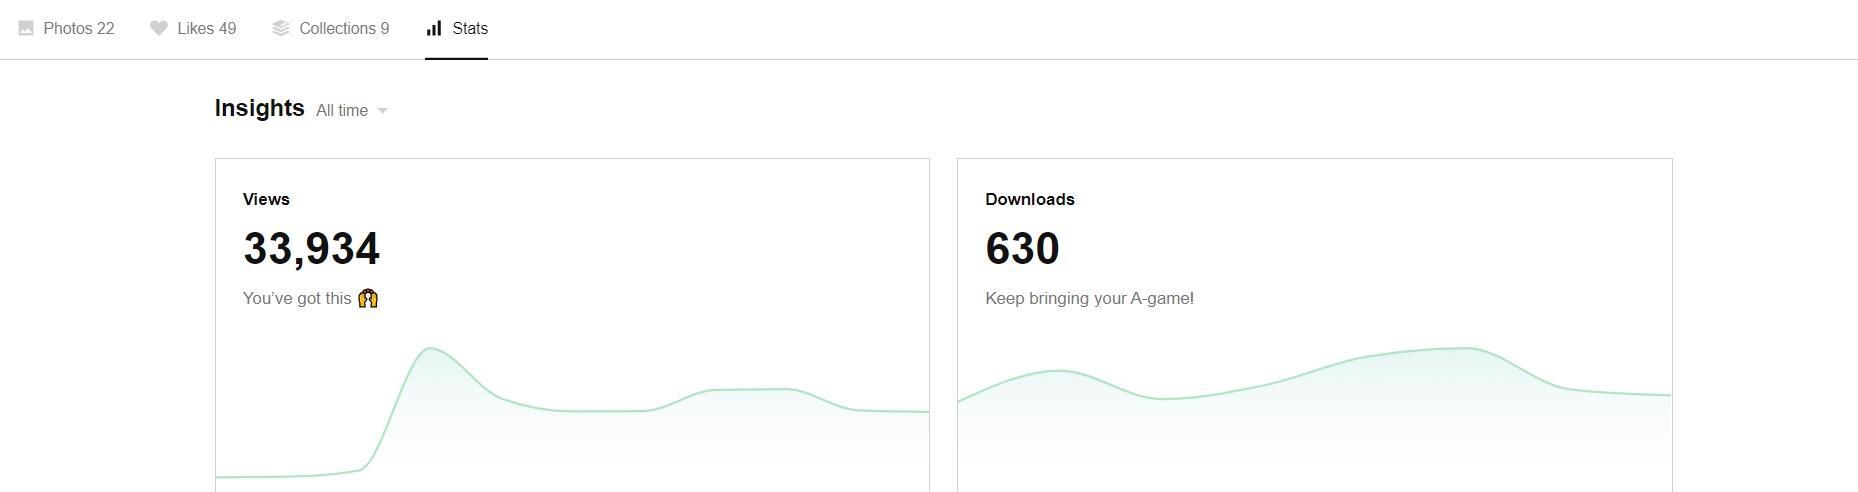Image resolution: width=1858 pixels, height=492 pixels.
Task: Click the arrow next to All time
Action: click(382, 111)
